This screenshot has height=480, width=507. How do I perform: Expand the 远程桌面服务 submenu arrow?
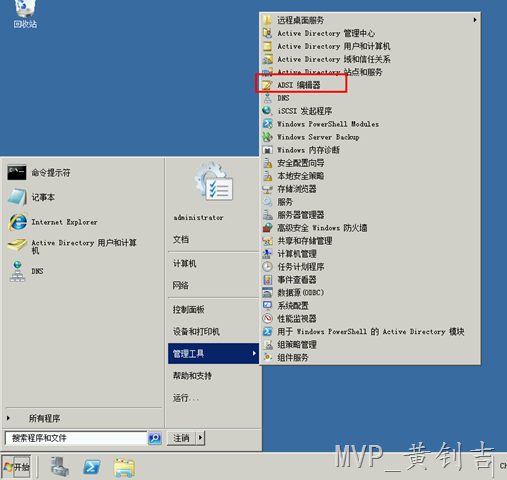click(x=475, y=20)
